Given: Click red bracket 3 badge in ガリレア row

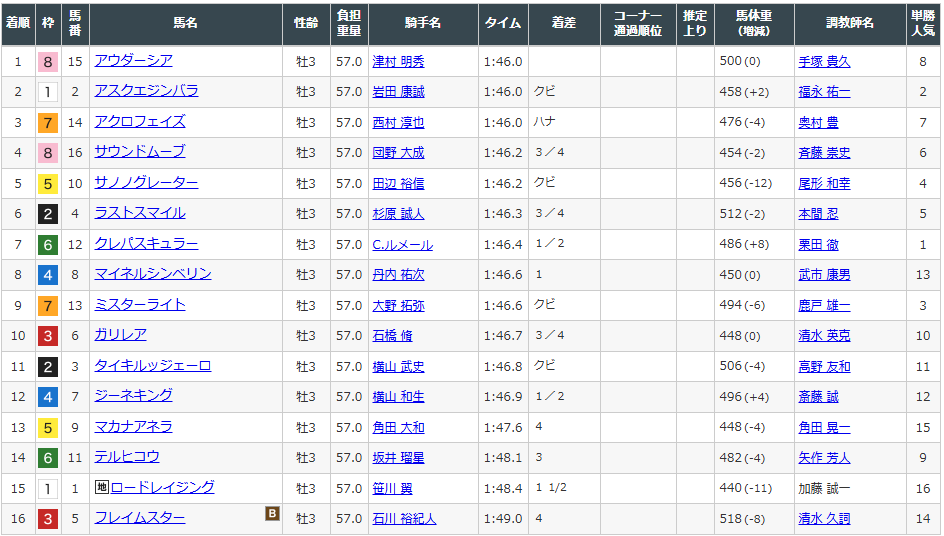Looking at the screenshot, I should coord(47,336).
